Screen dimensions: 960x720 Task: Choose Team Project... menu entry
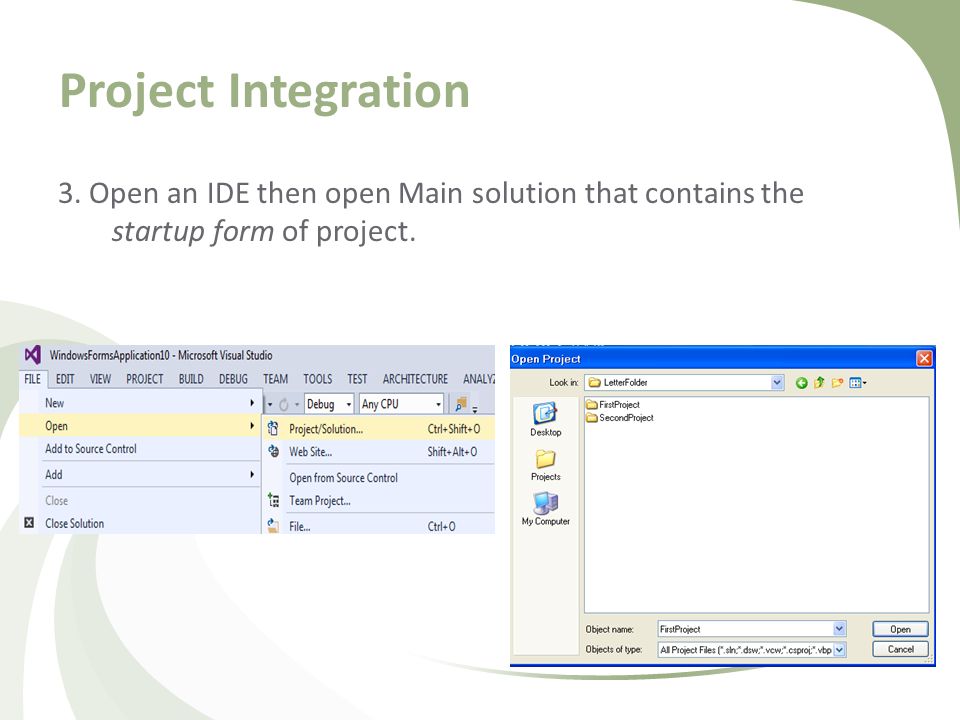[x=378, y=500]
